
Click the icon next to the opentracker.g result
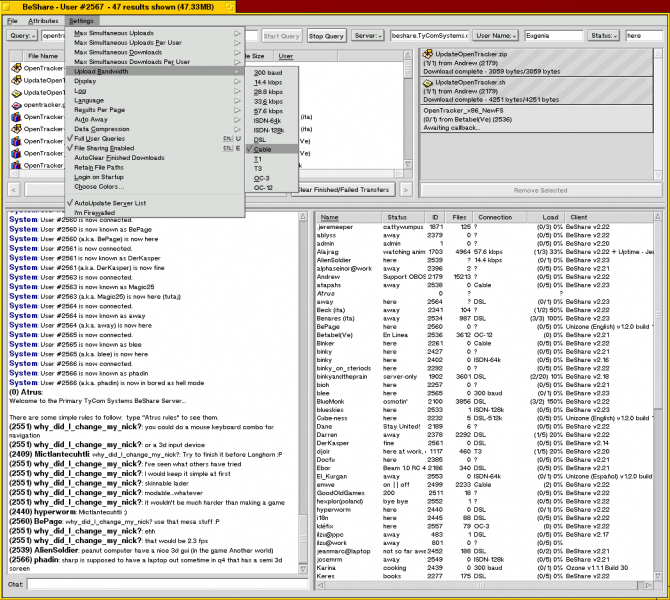[16, 105]
